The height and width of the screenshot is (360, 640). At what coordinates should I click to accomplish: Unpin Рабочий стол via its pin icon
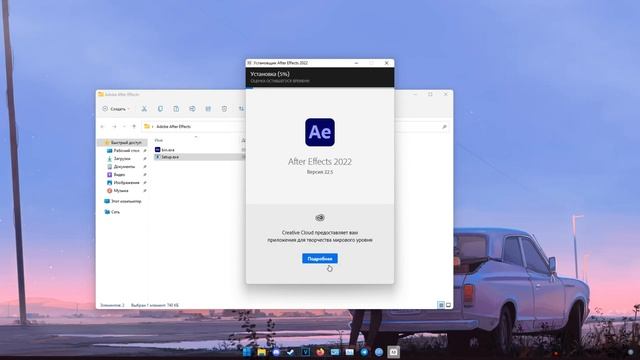pos(144,151)
